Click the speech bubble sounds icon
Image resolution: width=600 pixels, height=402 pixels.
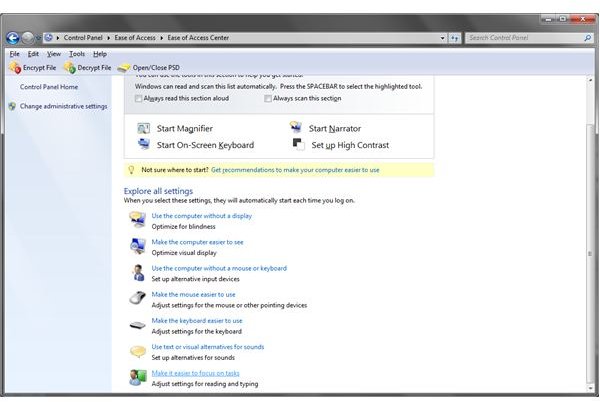(138, 351)
